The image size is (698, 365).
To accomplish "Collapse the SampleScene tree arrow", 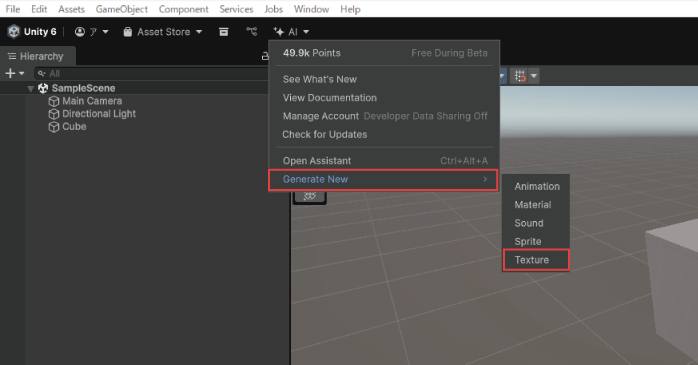I will [30, 89].
